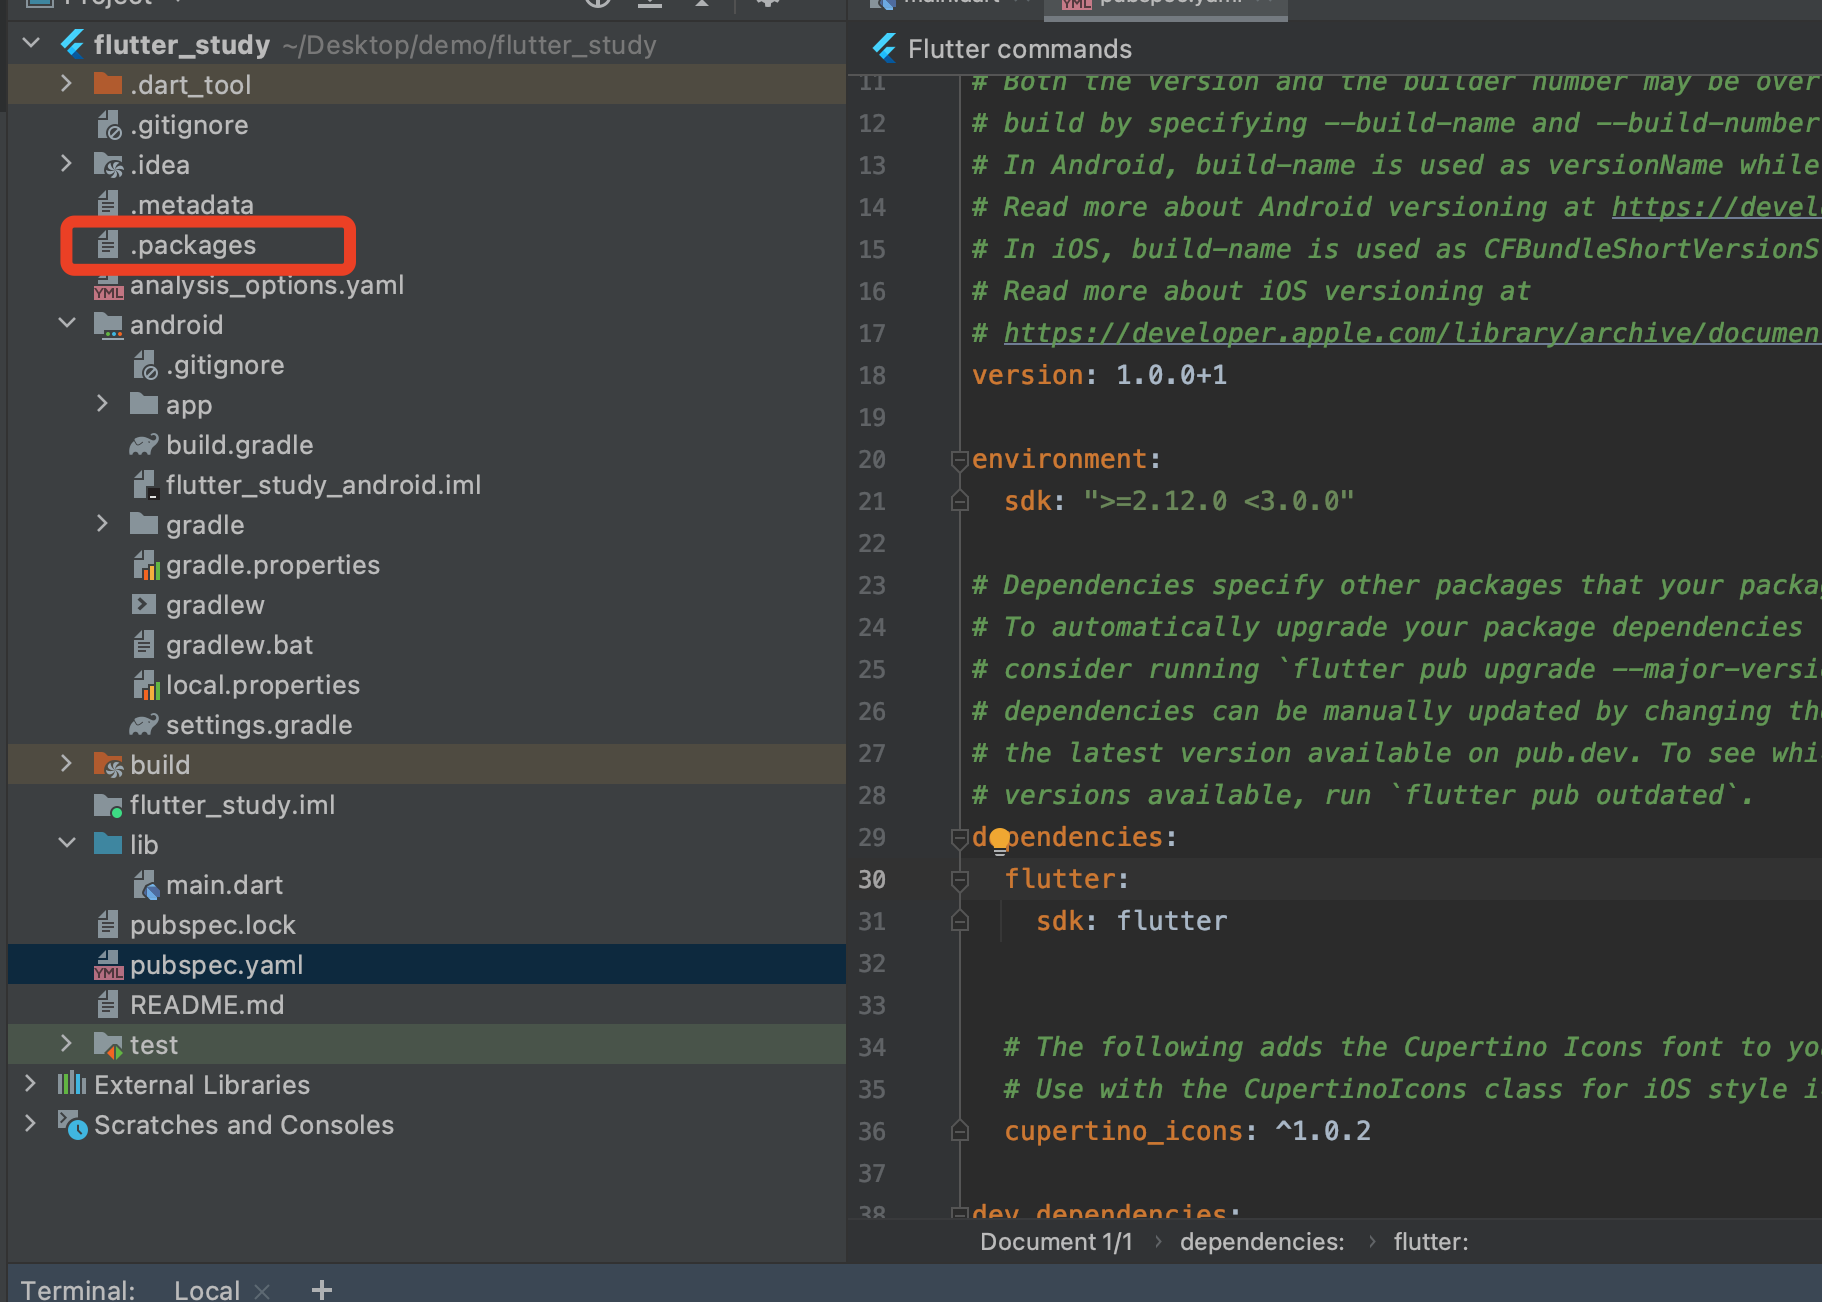Click the gradle.properties file icon
The width and height of the screenshot is (1822, 1302).
(146, 566)
